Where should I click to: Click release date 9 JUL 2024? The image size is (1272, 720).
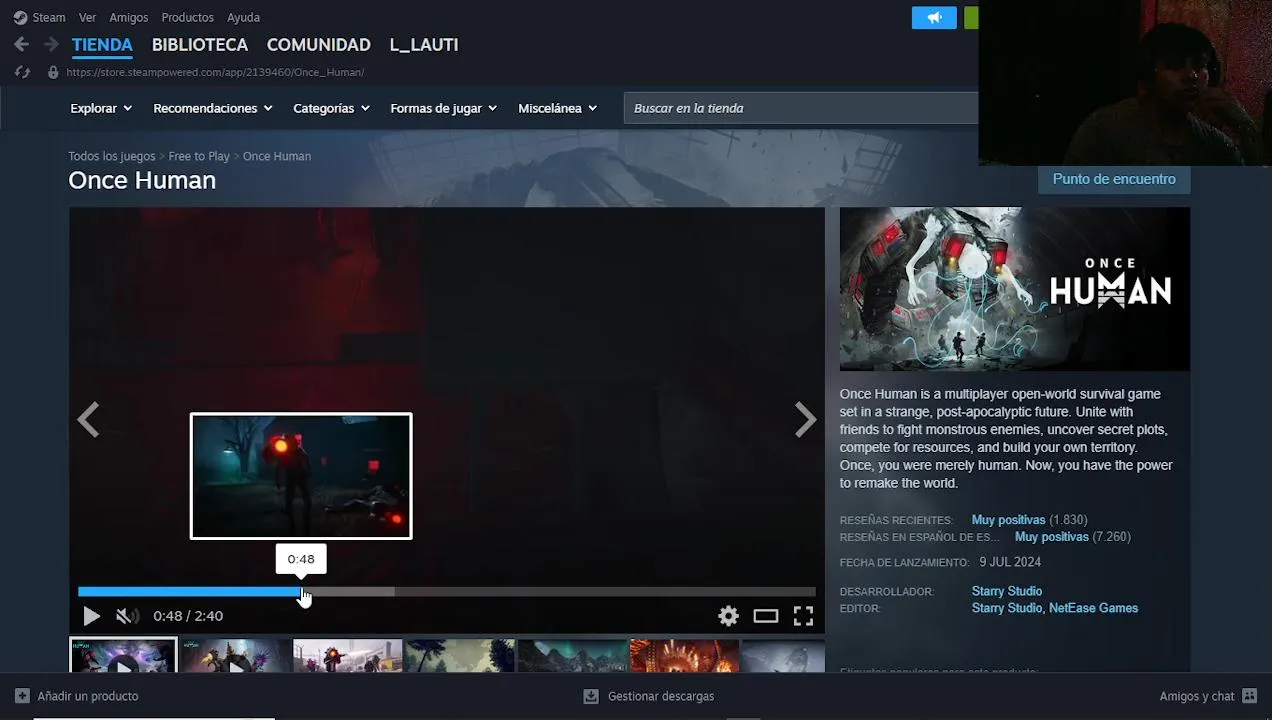click(x=1010, y=562)
